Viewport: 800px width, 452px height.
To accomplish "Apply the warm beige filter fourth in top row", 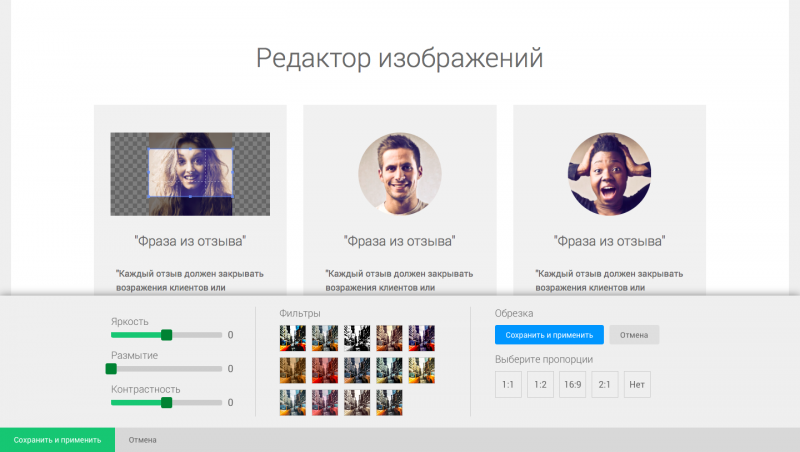I will pos(389,337).
